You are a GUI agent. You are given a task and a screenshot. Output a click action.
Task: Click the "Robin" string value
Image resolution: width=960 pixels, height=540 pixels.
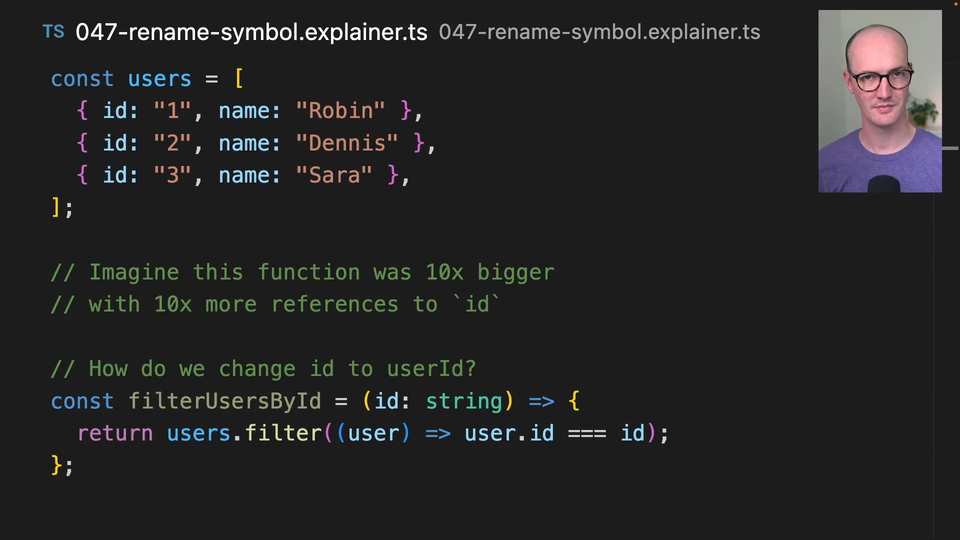pyautogui.click(x=341, y=110)
